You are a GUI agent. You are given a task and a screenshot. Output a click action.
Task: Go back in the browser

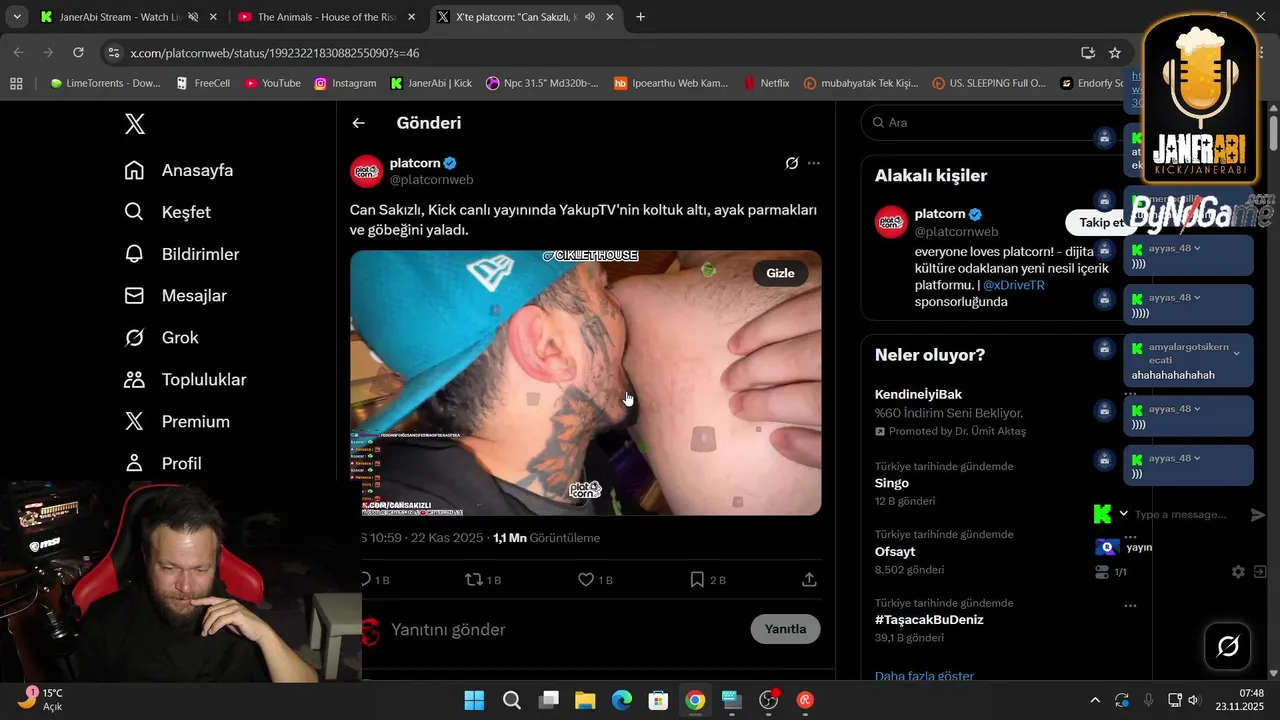coord(18,52)
